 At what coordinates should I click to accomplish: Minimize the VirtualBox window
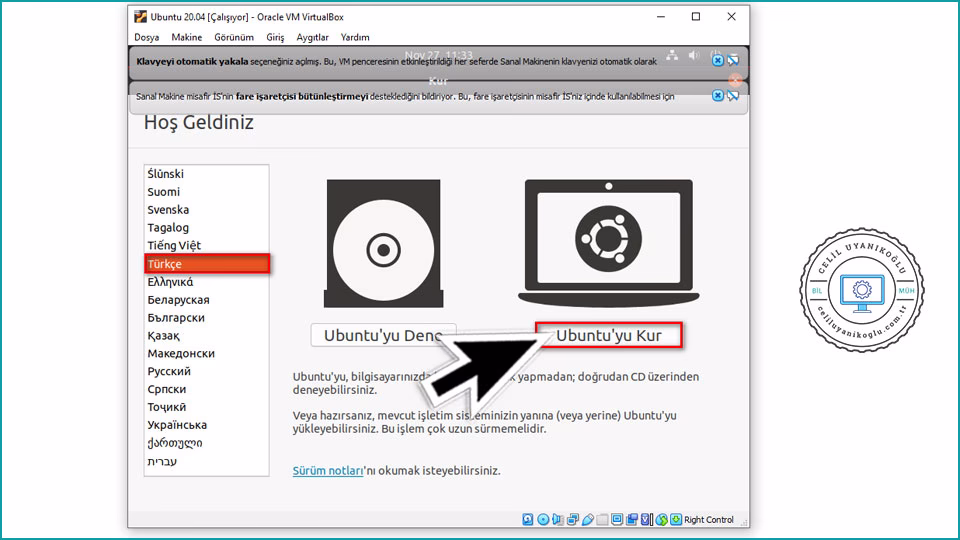661,17
